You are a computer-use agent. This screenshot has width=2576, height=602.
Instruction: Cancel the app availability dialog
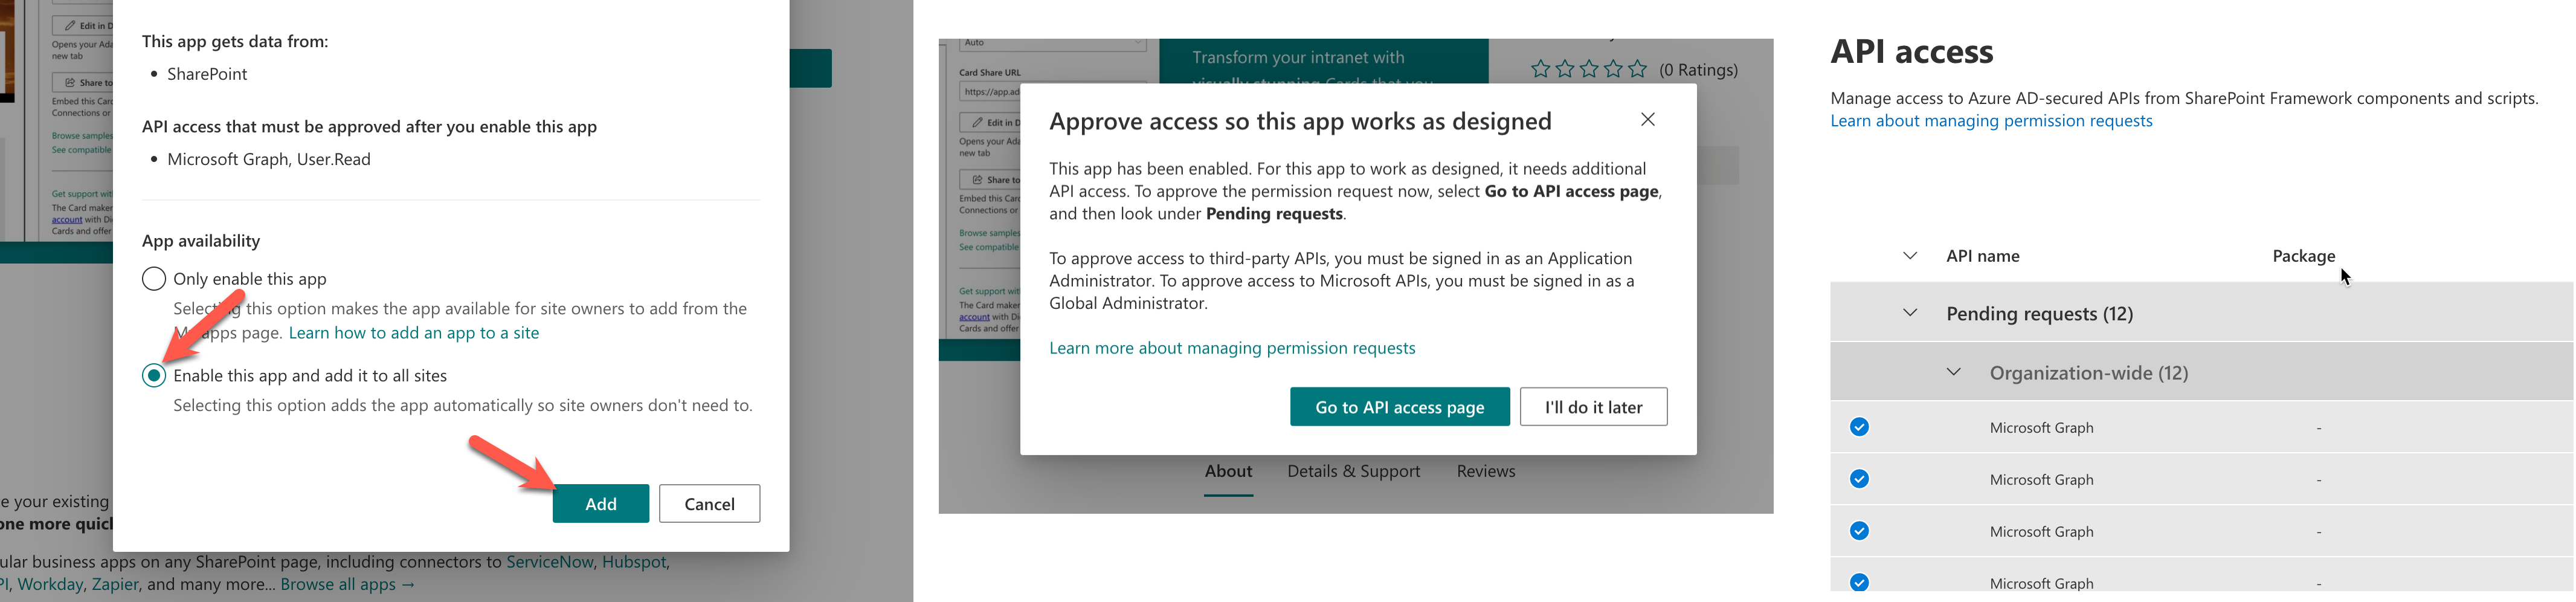coord(710,504)
